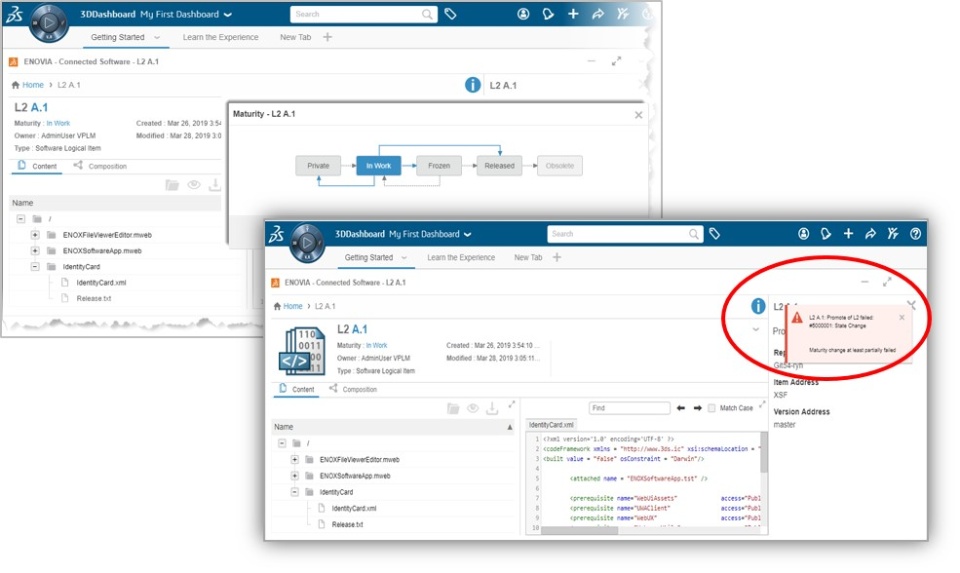Screen dimensions: 960x573
Task: Expand ENOXFileViewerEditor.mweb in front window tree
Action: [294, 459]
